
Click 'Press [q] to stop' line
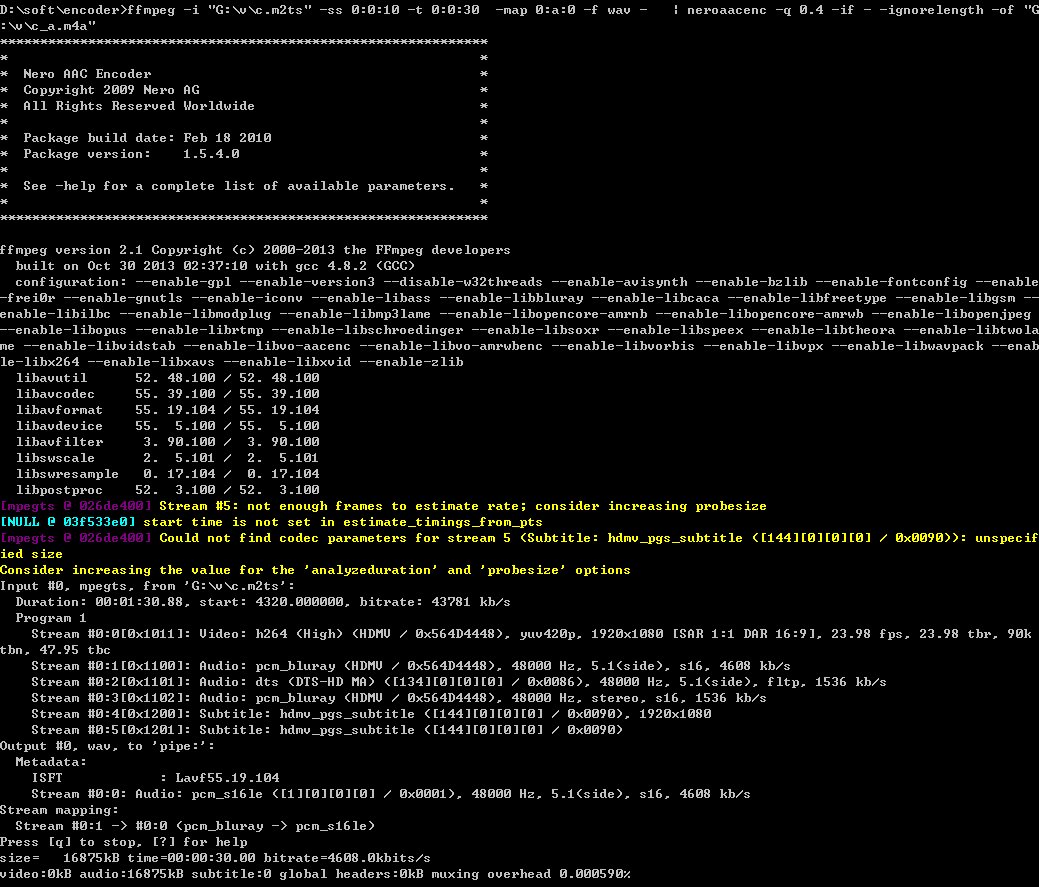pyautogui.click(x=123, y=842)
